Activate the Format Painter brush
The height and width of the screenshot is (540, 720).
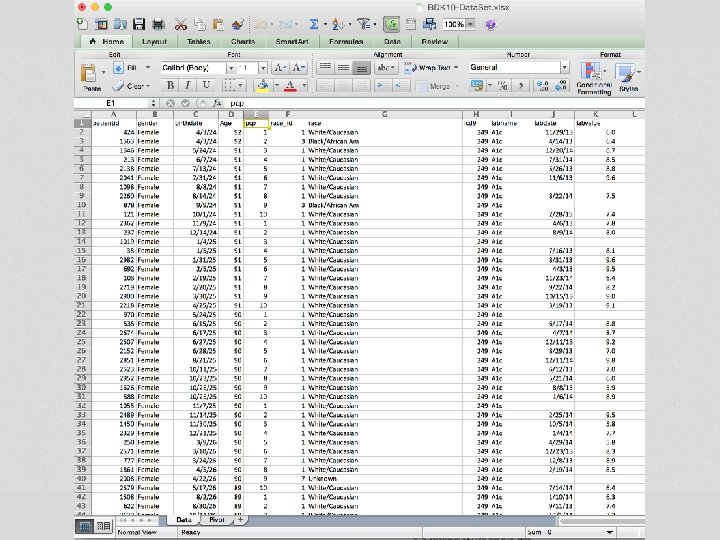click(237, 24)
